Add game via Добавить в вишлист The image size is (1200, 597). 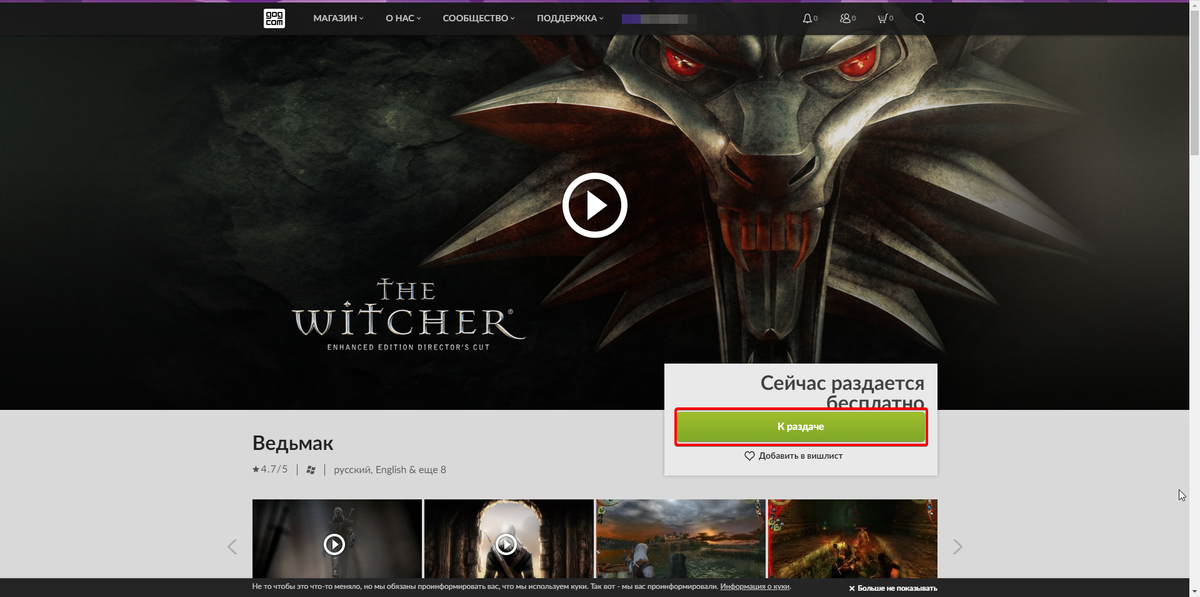point(794,456)
